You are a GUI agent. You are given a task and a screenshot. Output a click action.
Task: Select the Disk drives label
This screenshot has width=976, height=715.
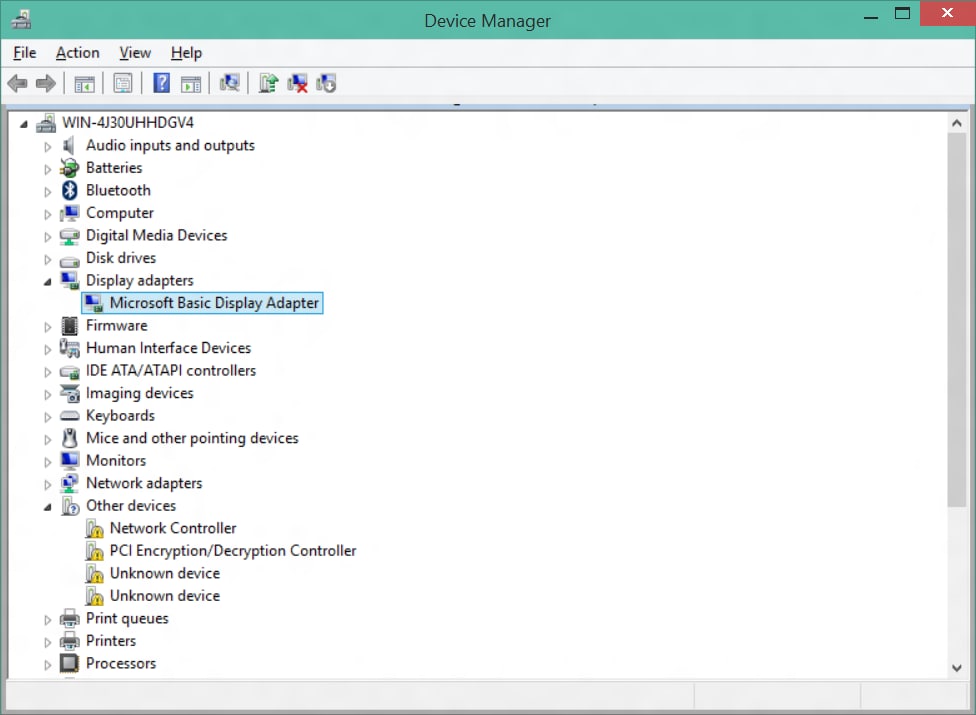(x=121, y=258)
